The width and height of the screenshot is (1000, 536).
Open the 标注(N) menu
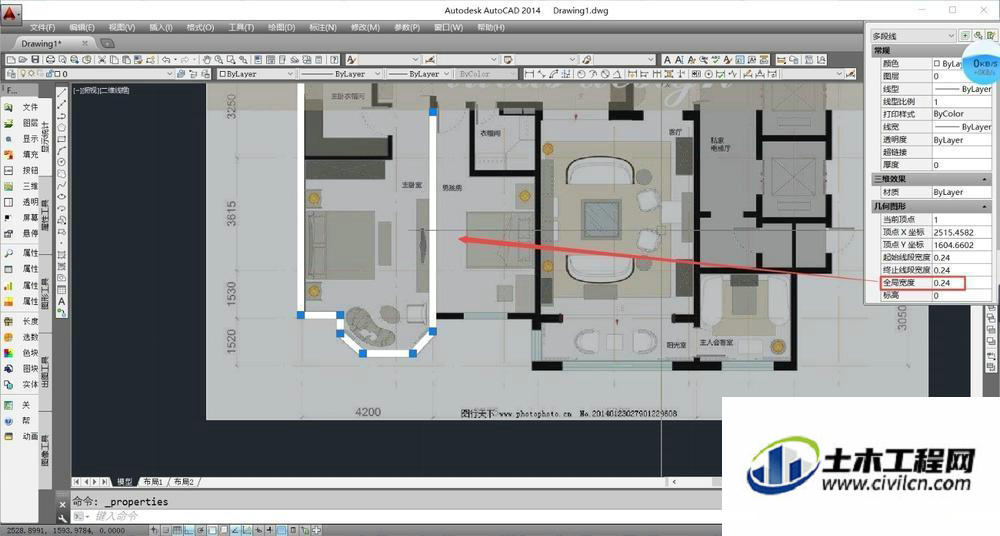click(x=323, y=27)
